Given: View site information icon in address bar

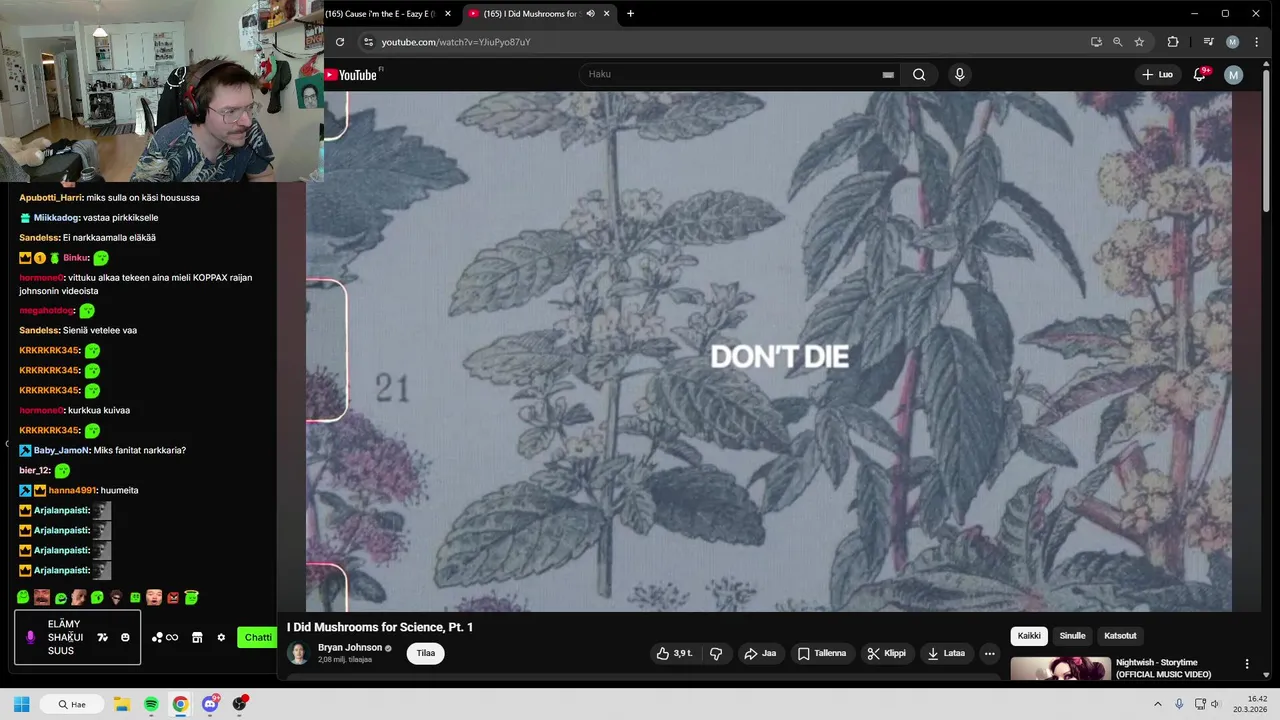Looking at the screenshot, I should pos(368,42).
